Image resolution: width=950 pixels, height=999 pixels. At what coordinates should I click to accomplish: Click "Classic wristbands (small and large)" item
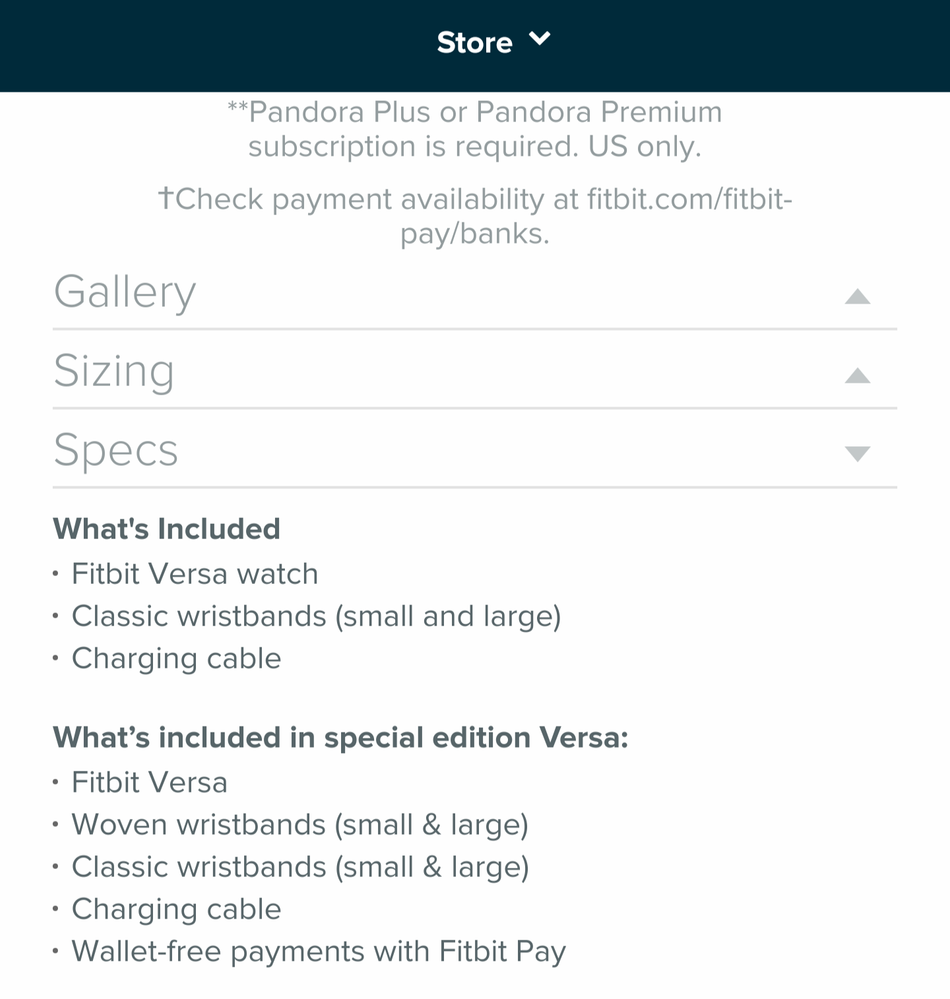(316, 616)
